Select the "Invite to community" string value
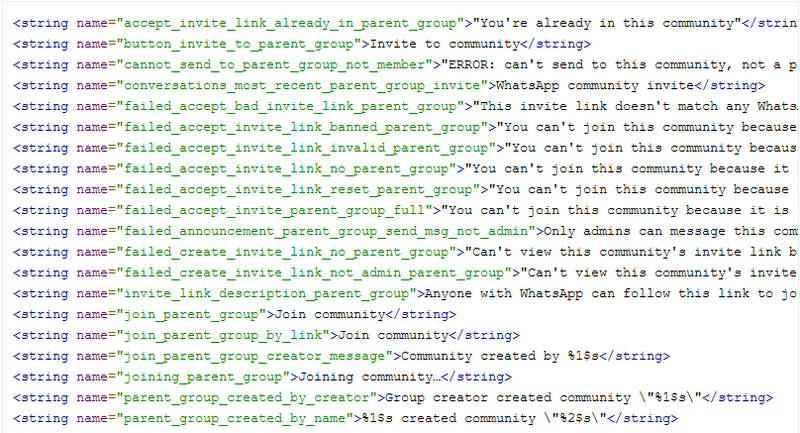This screenshot has width=800, height=433. (444, 44)
